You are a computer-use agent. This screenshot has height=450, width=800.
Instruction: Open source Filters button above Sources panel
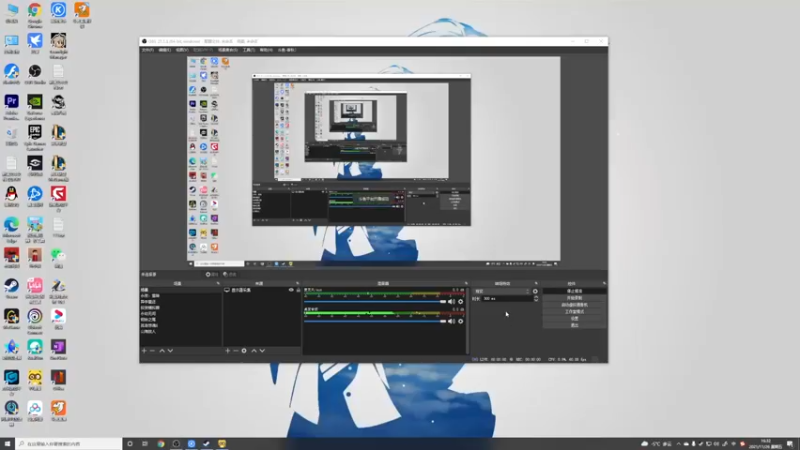click(x=230, y=274)
